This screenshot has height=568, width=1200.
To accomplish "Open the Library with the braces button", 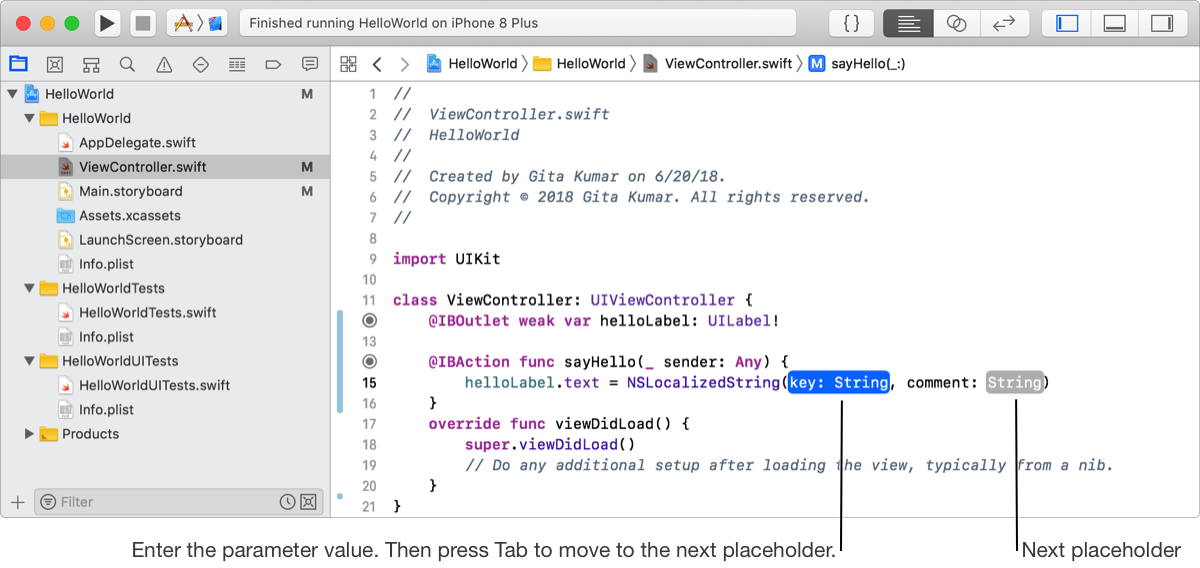I will click(x=851, y=23).
